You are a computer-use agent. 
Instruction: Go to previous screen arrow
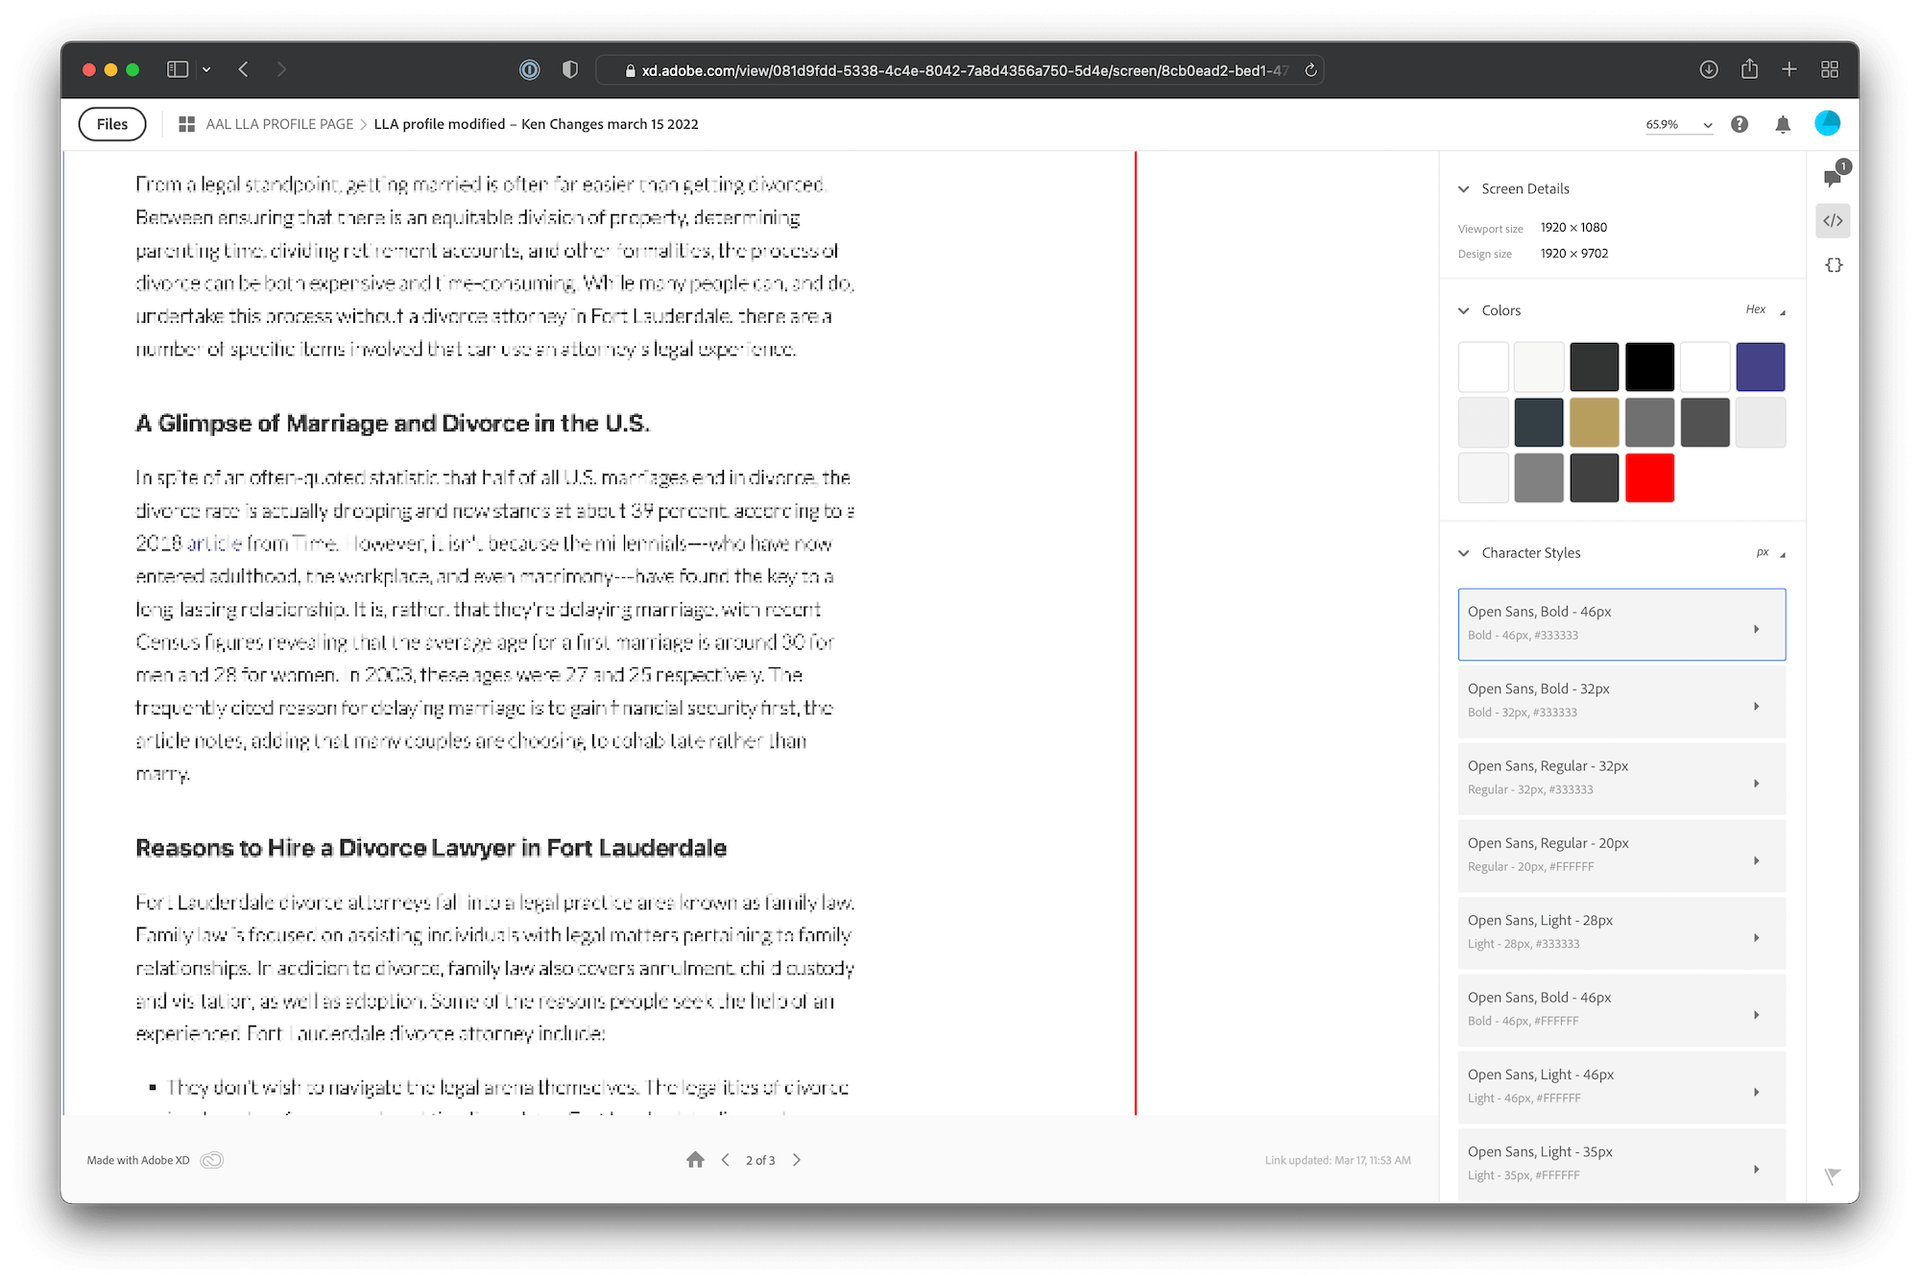(725, 1160)
